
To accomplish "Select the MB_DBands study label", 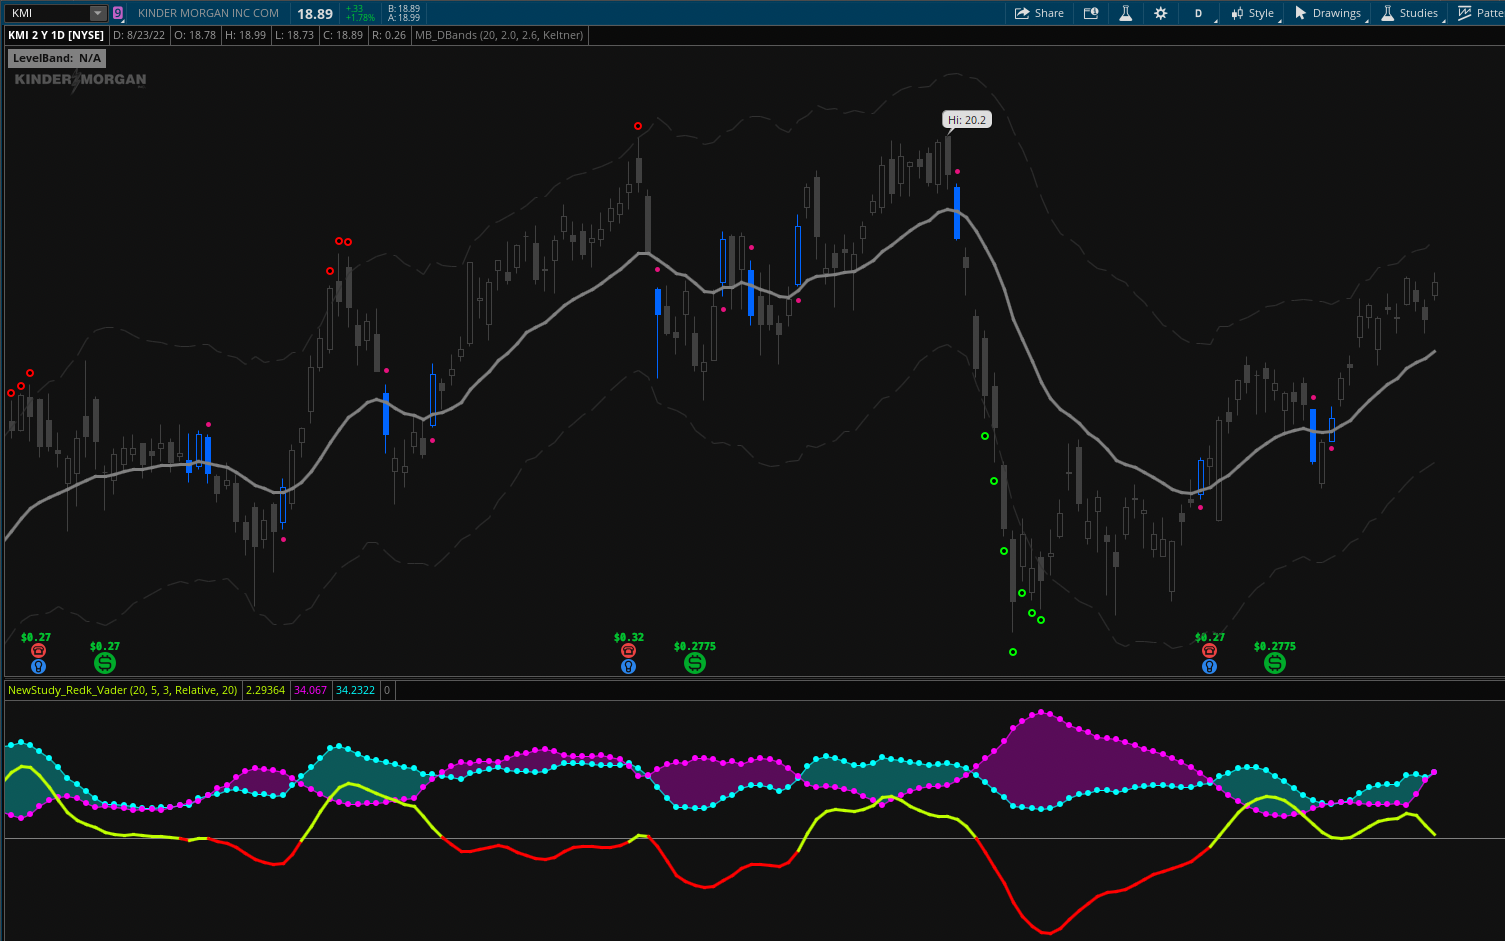I will click(x=499, y=35).
